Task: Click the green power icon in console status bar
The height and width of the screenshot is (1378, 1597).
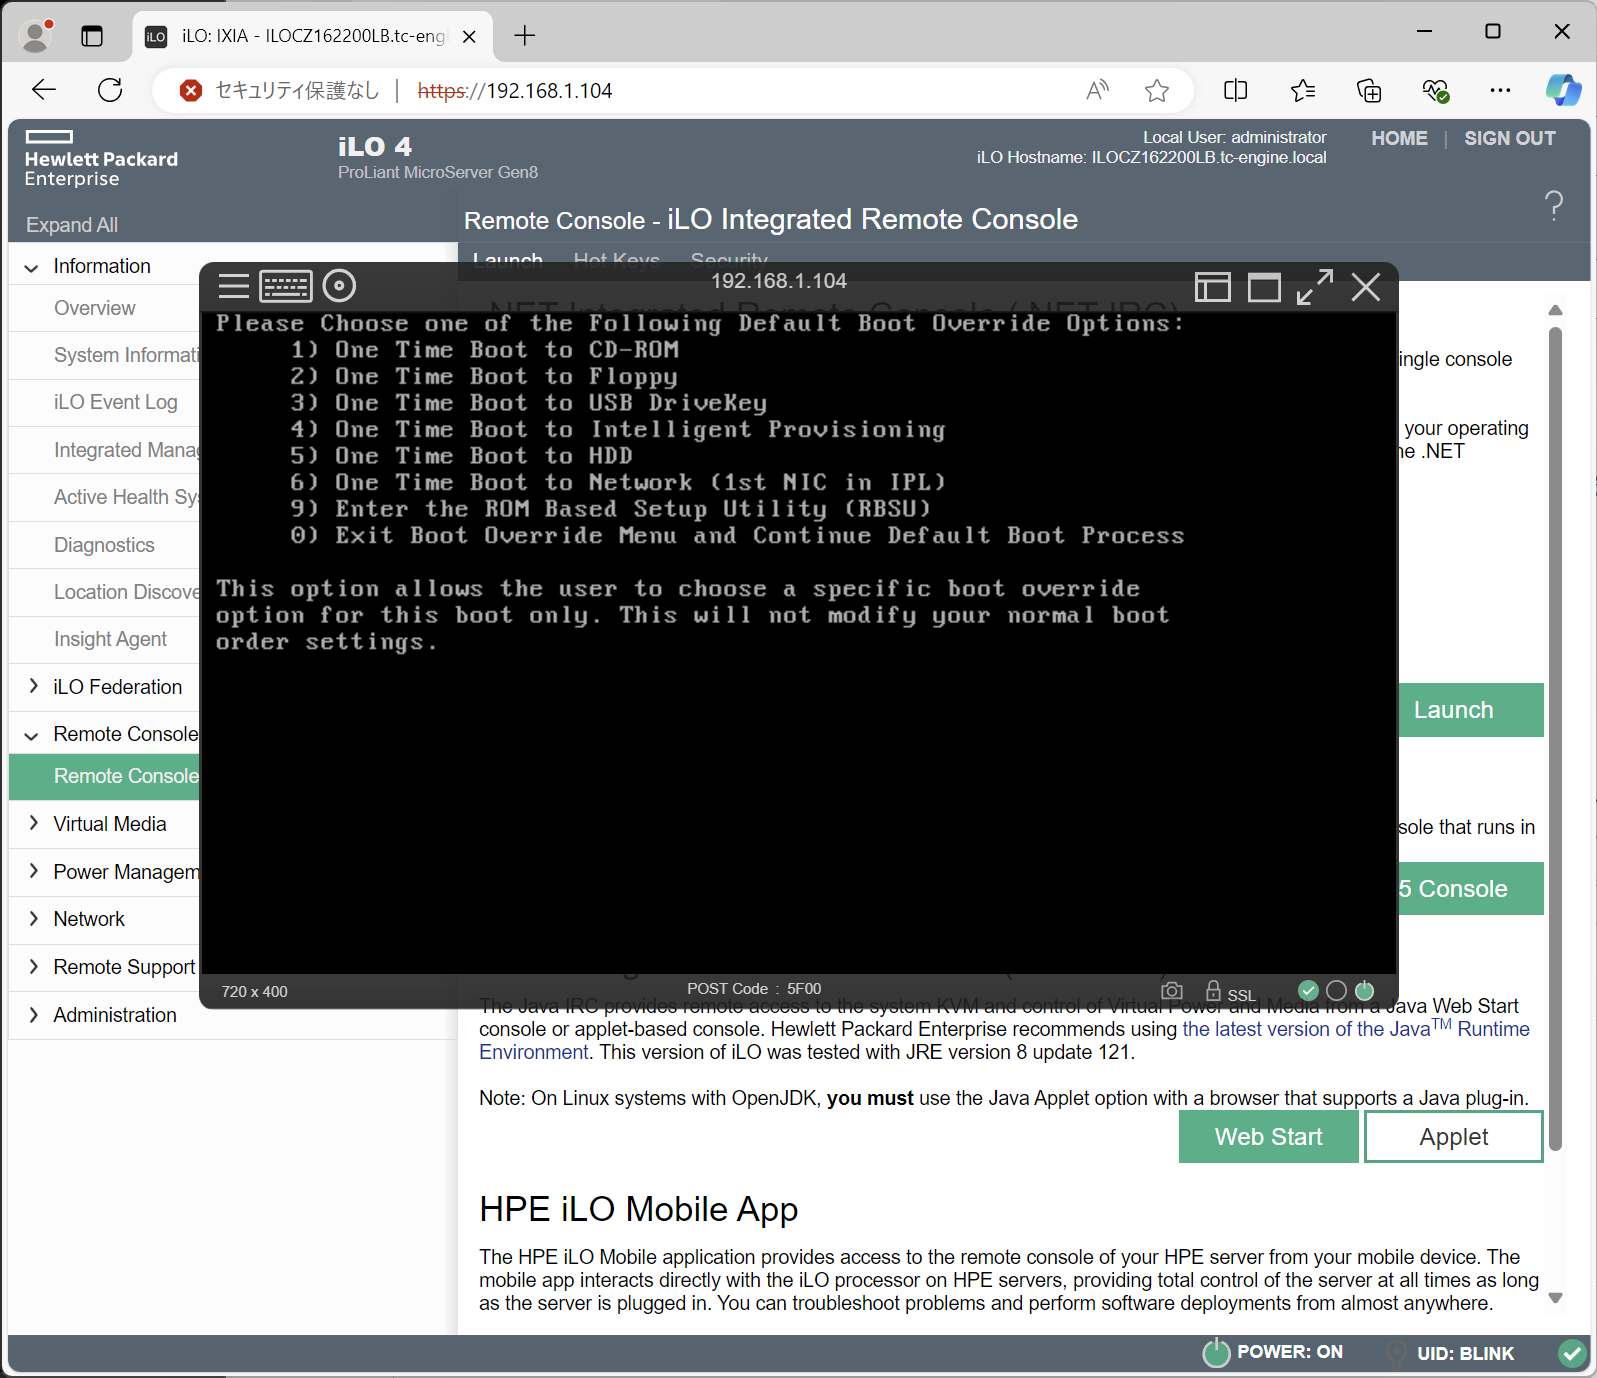Action: pos(1364,990)
